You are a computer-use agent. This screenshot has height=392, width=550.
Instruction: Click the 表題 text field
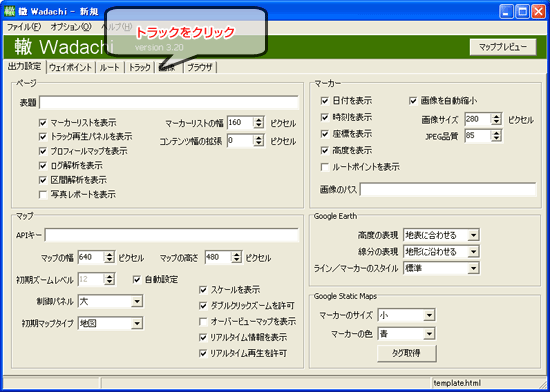coord(169,103)
